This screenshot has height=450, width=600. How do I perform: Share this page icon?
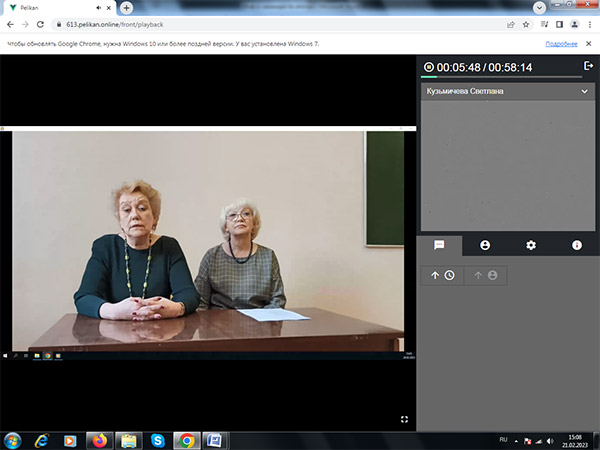click(510, 24)
